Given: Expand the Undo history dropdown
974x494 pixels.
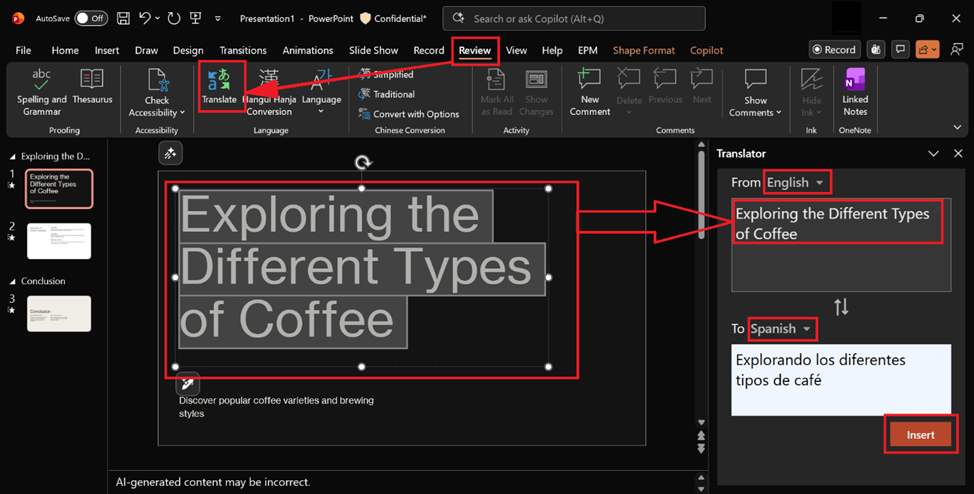Looking at the screenshot, I should point(158,19).
